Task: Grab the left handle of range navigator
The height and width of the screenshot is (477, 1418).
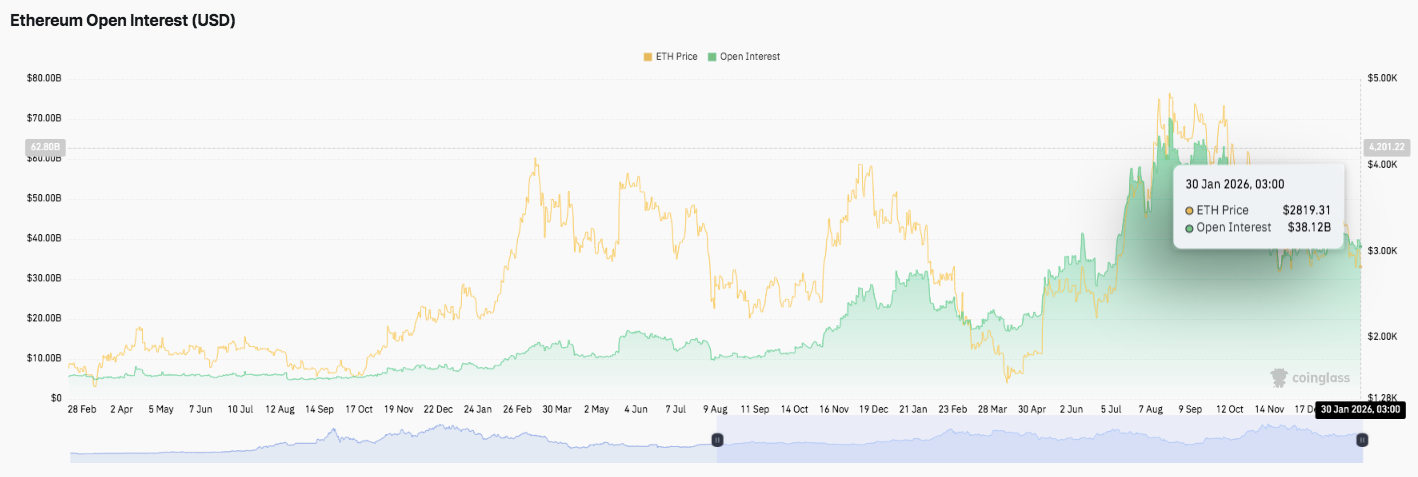Action: click(x=717, y=440)
